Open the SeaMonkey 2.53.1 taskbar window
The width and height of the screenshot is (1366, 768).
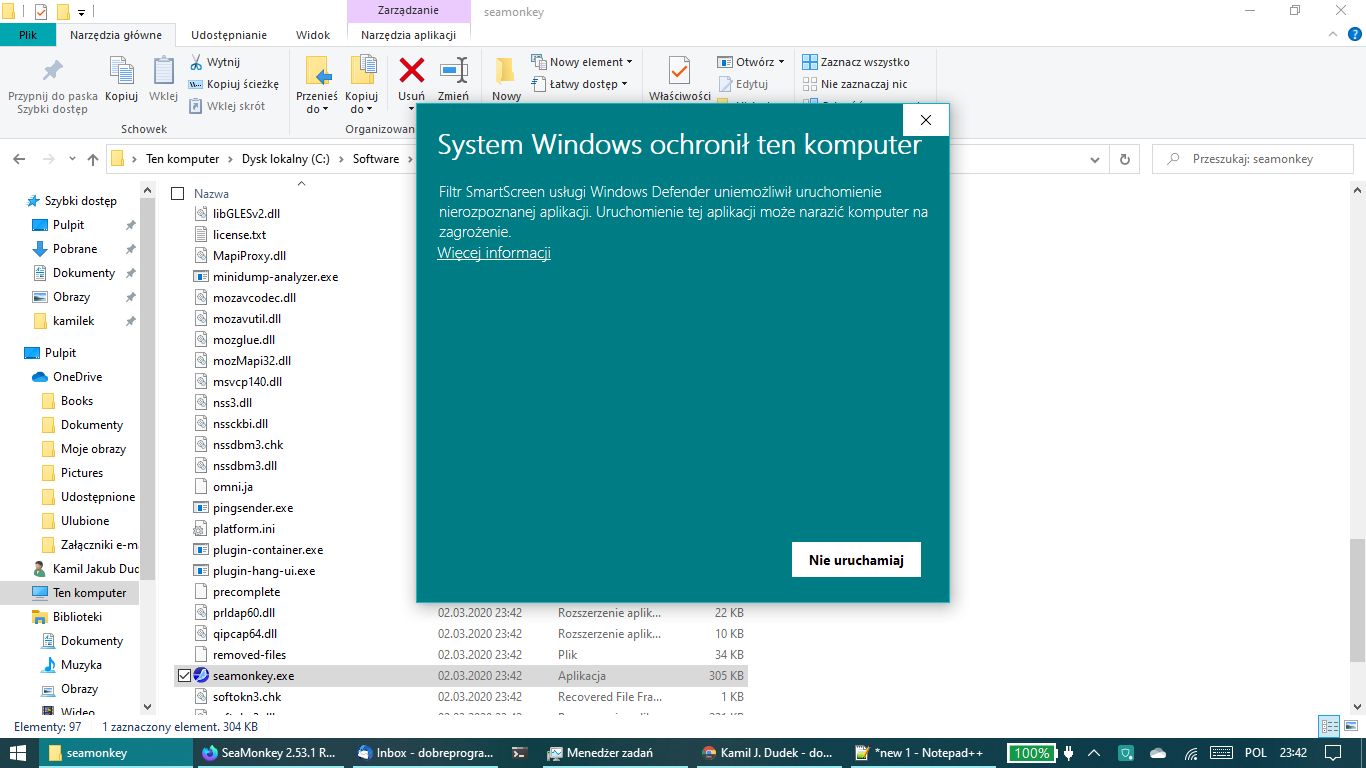pos(269,753)
